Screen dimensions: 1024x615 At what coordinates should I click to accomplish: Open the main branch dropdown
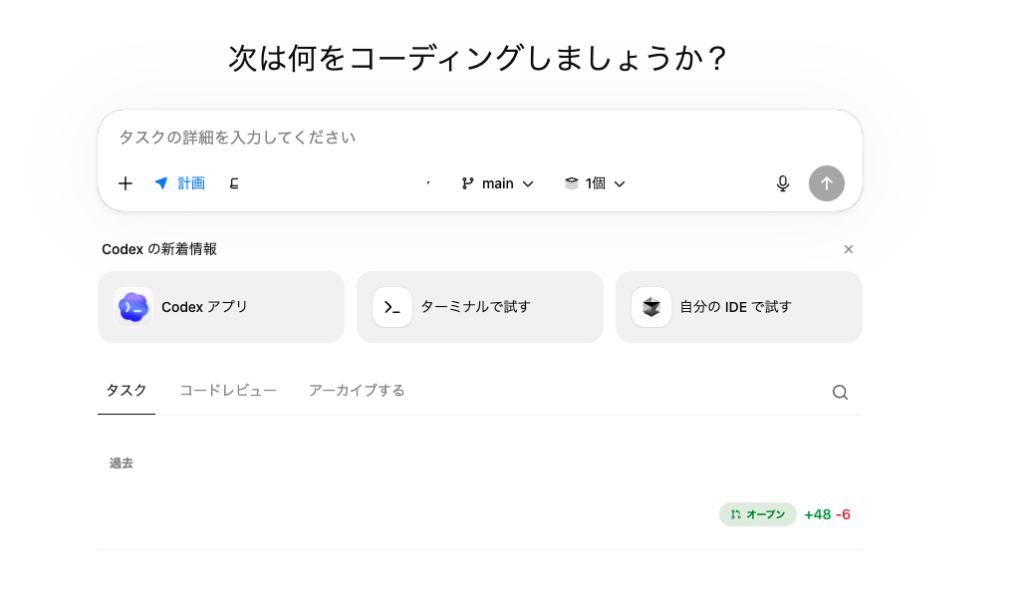tap(497, 183)
